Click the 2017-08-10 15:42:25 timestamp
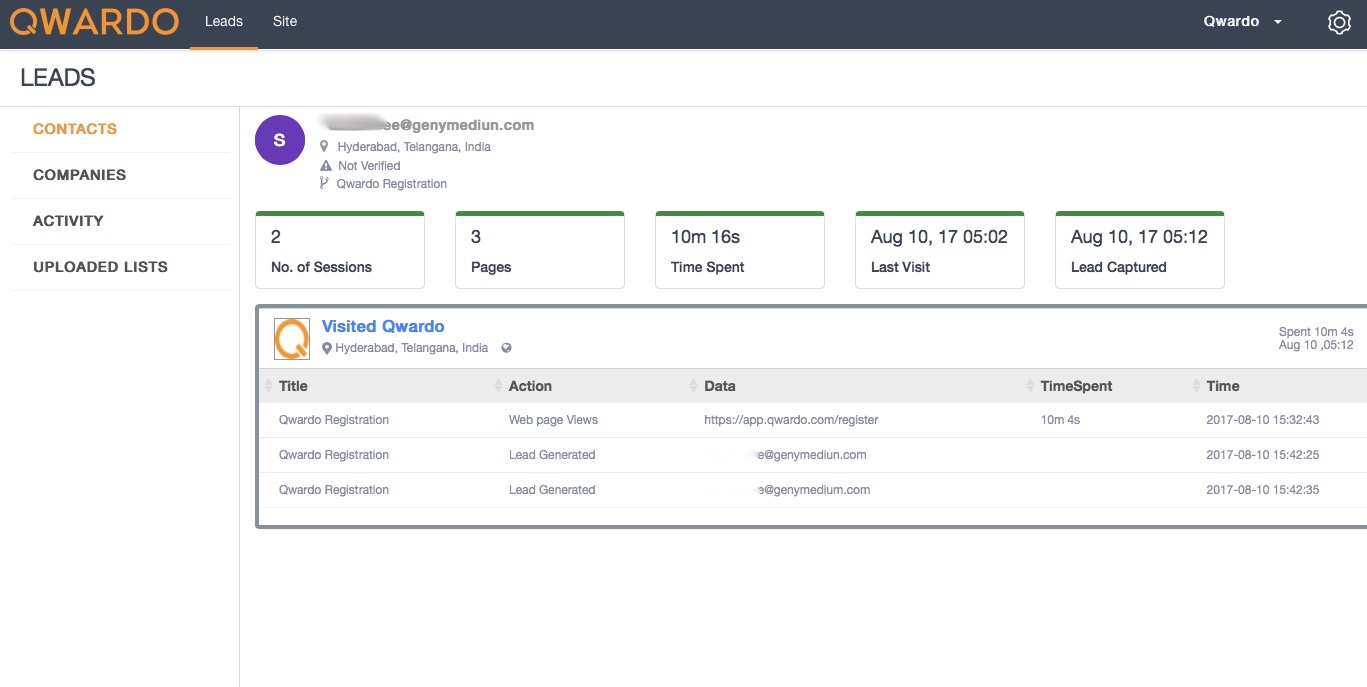 click(x=1263, y=455)
